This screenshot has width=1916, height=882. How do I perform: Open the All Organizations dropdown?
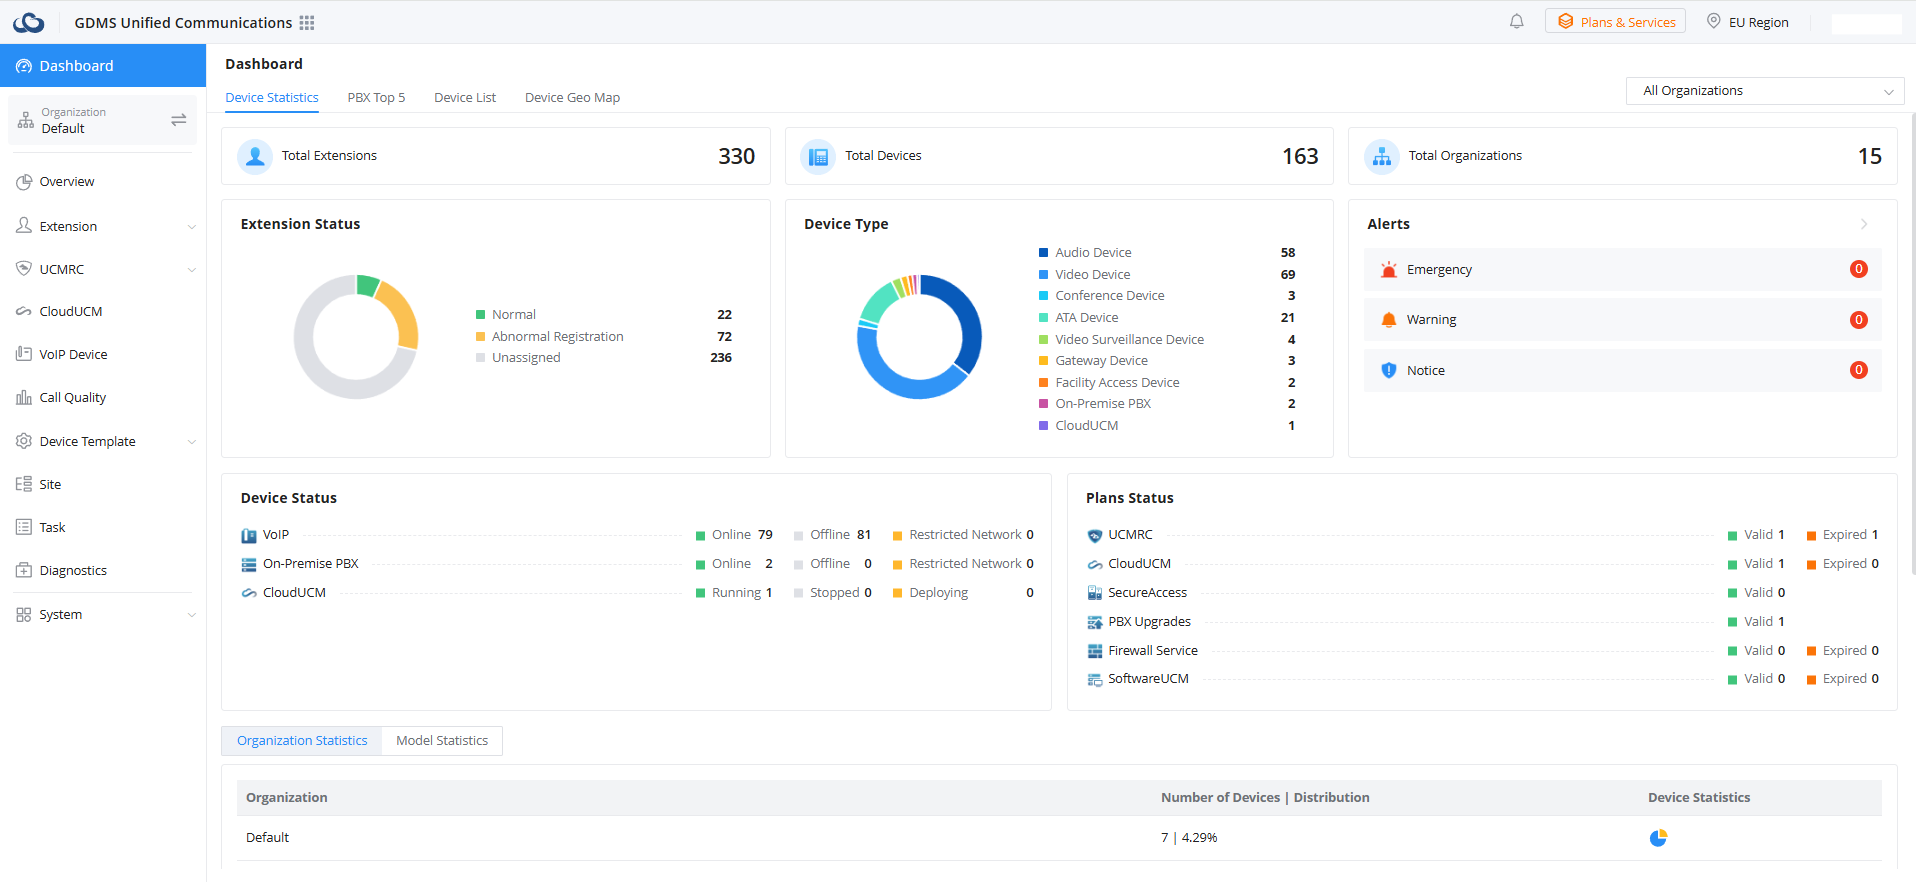(1766, 91)
